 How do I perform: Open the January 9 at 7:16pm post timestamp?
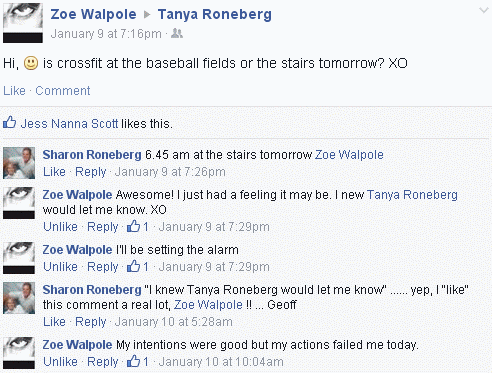[x=106, y=34]
